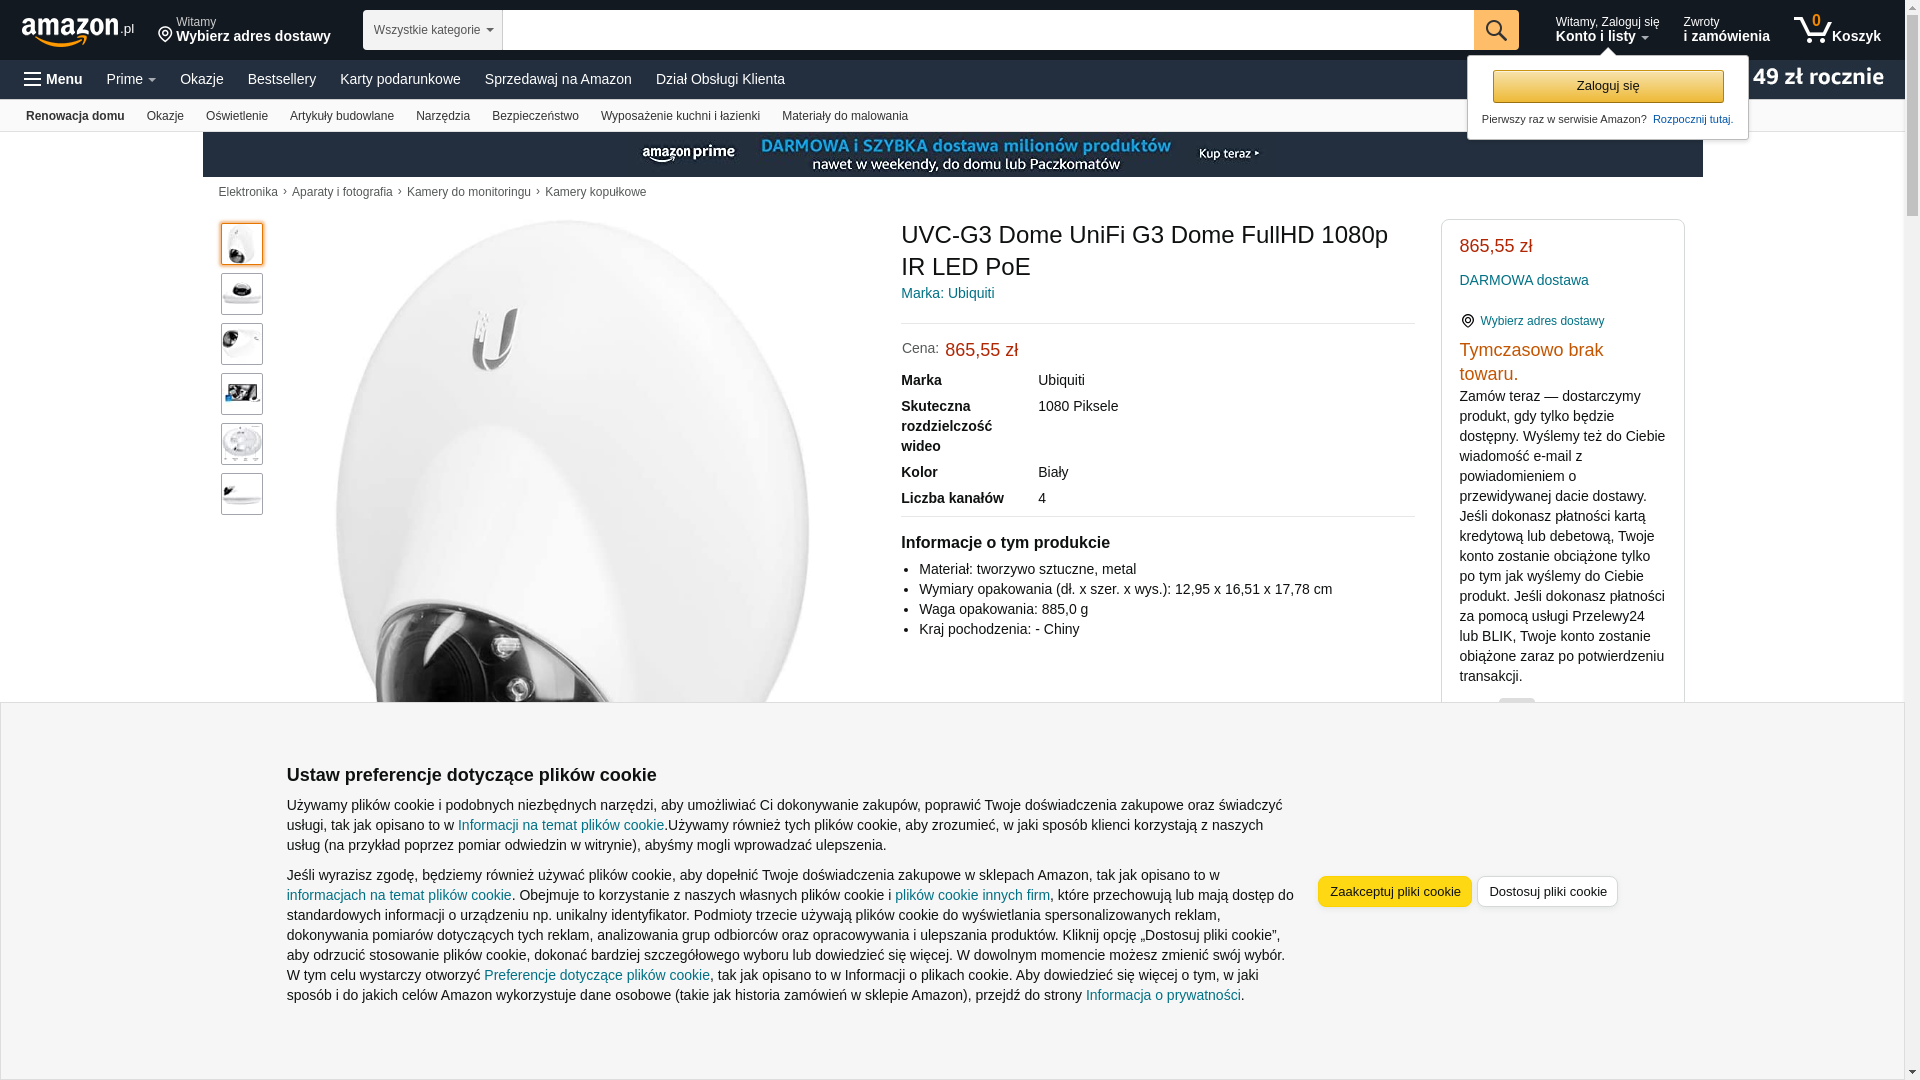Image resolution: width=1920 pixels, height=1080 pixels.
Task: Open the hamburger Menu icon
Action: [53, 79]
